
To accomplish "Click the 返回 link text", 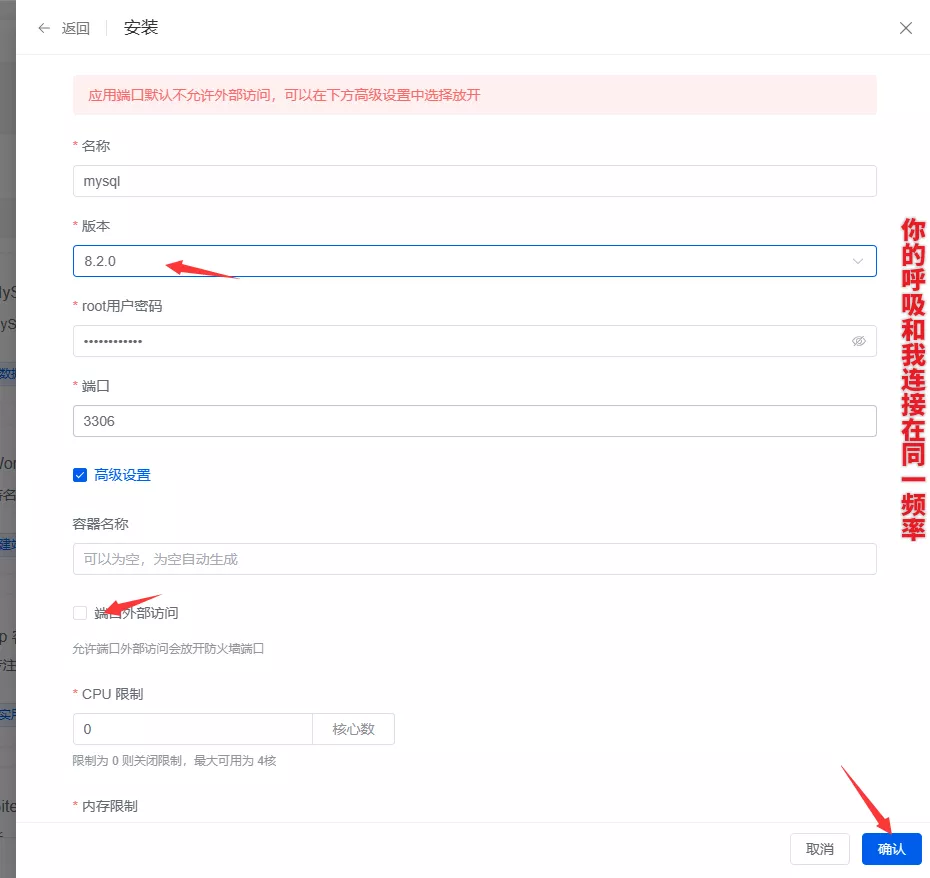I will click(x=76, y=28).
